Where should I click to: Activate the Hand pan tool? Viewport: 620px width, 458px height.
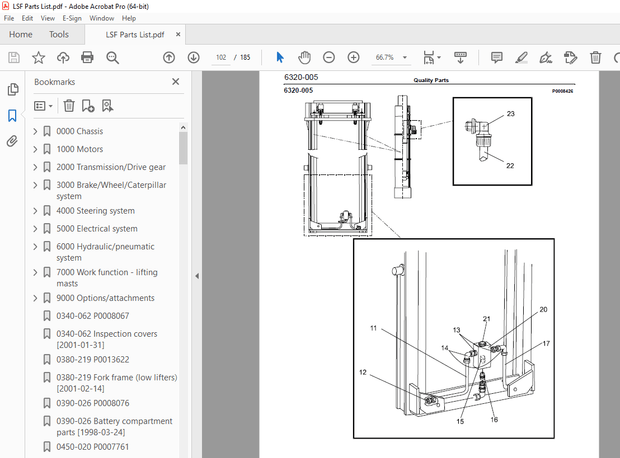[x=304, y=58]
